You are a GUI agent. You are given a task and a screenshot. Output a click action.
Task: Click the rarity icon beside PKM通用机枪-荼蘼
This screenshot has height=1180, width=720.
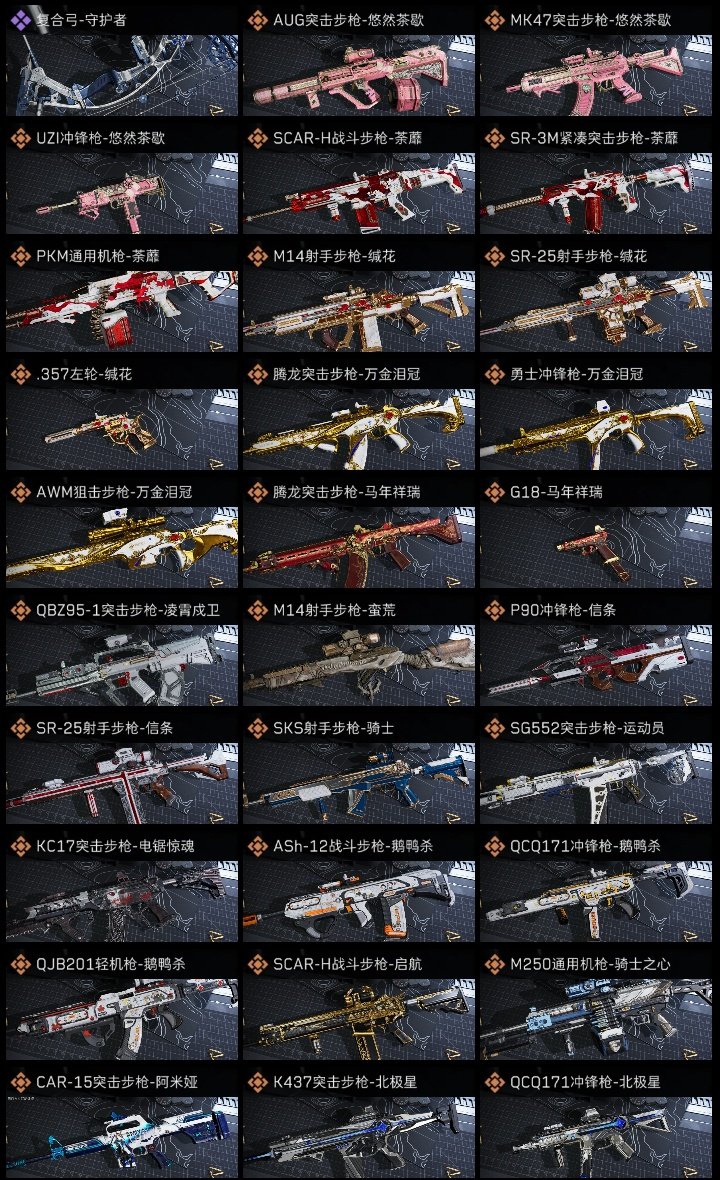[x=20, y=256]
